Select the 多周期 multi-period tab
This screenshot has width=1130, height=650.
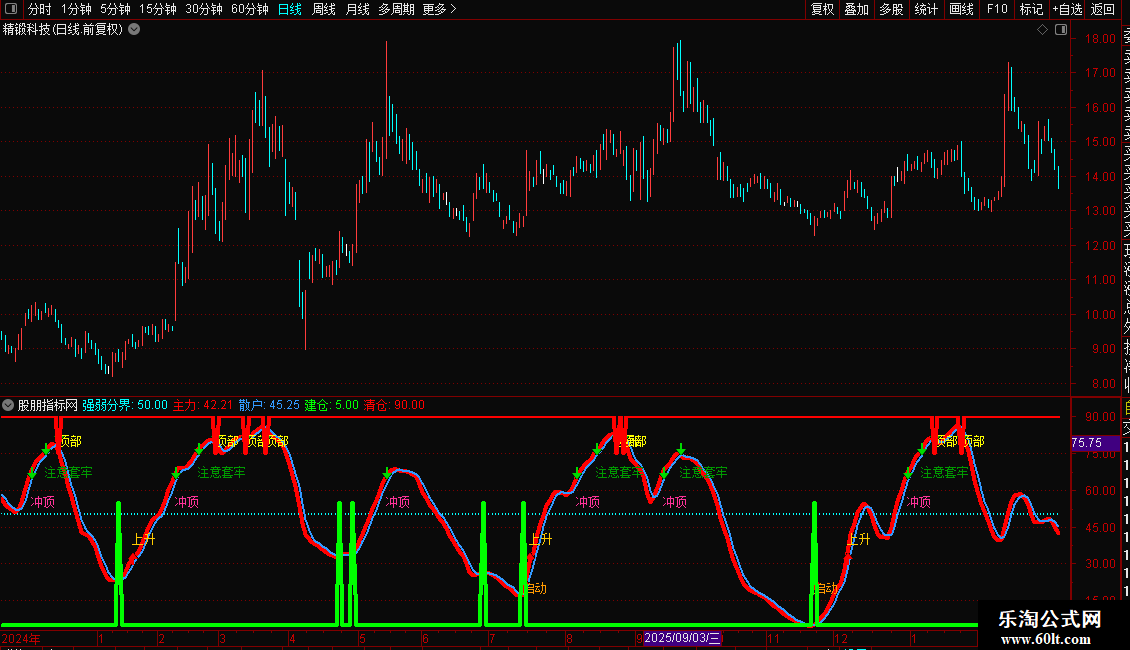[x=396, y=9]
